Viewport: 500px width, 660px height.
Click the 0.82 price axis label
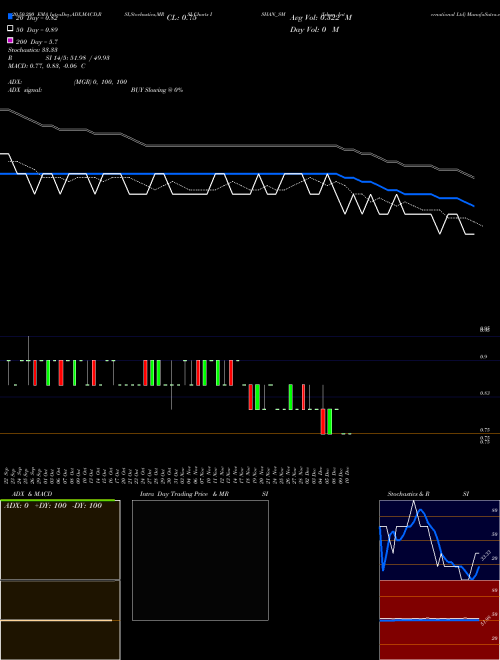pyautogui.click(x=484, y=393)
